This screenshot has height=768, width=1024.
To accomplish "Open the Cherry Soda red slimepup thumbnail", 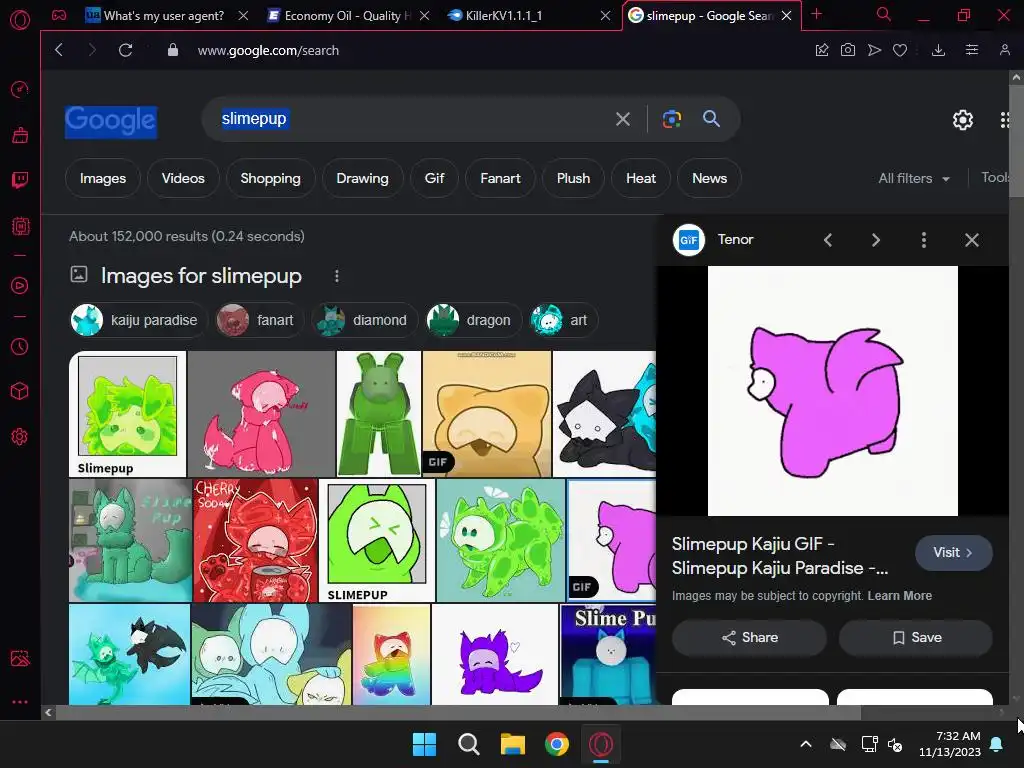I will tap(255, 540).
